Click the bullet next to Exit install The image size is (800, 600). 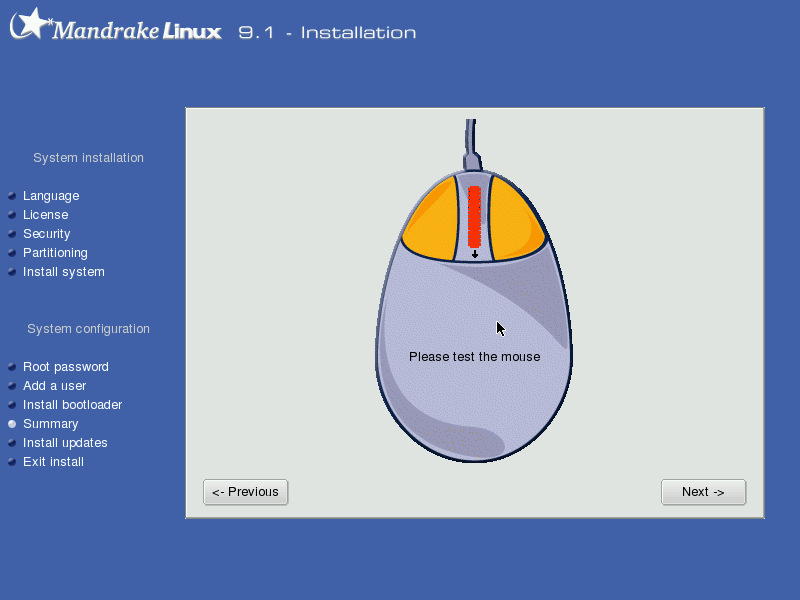pos(12,462)
